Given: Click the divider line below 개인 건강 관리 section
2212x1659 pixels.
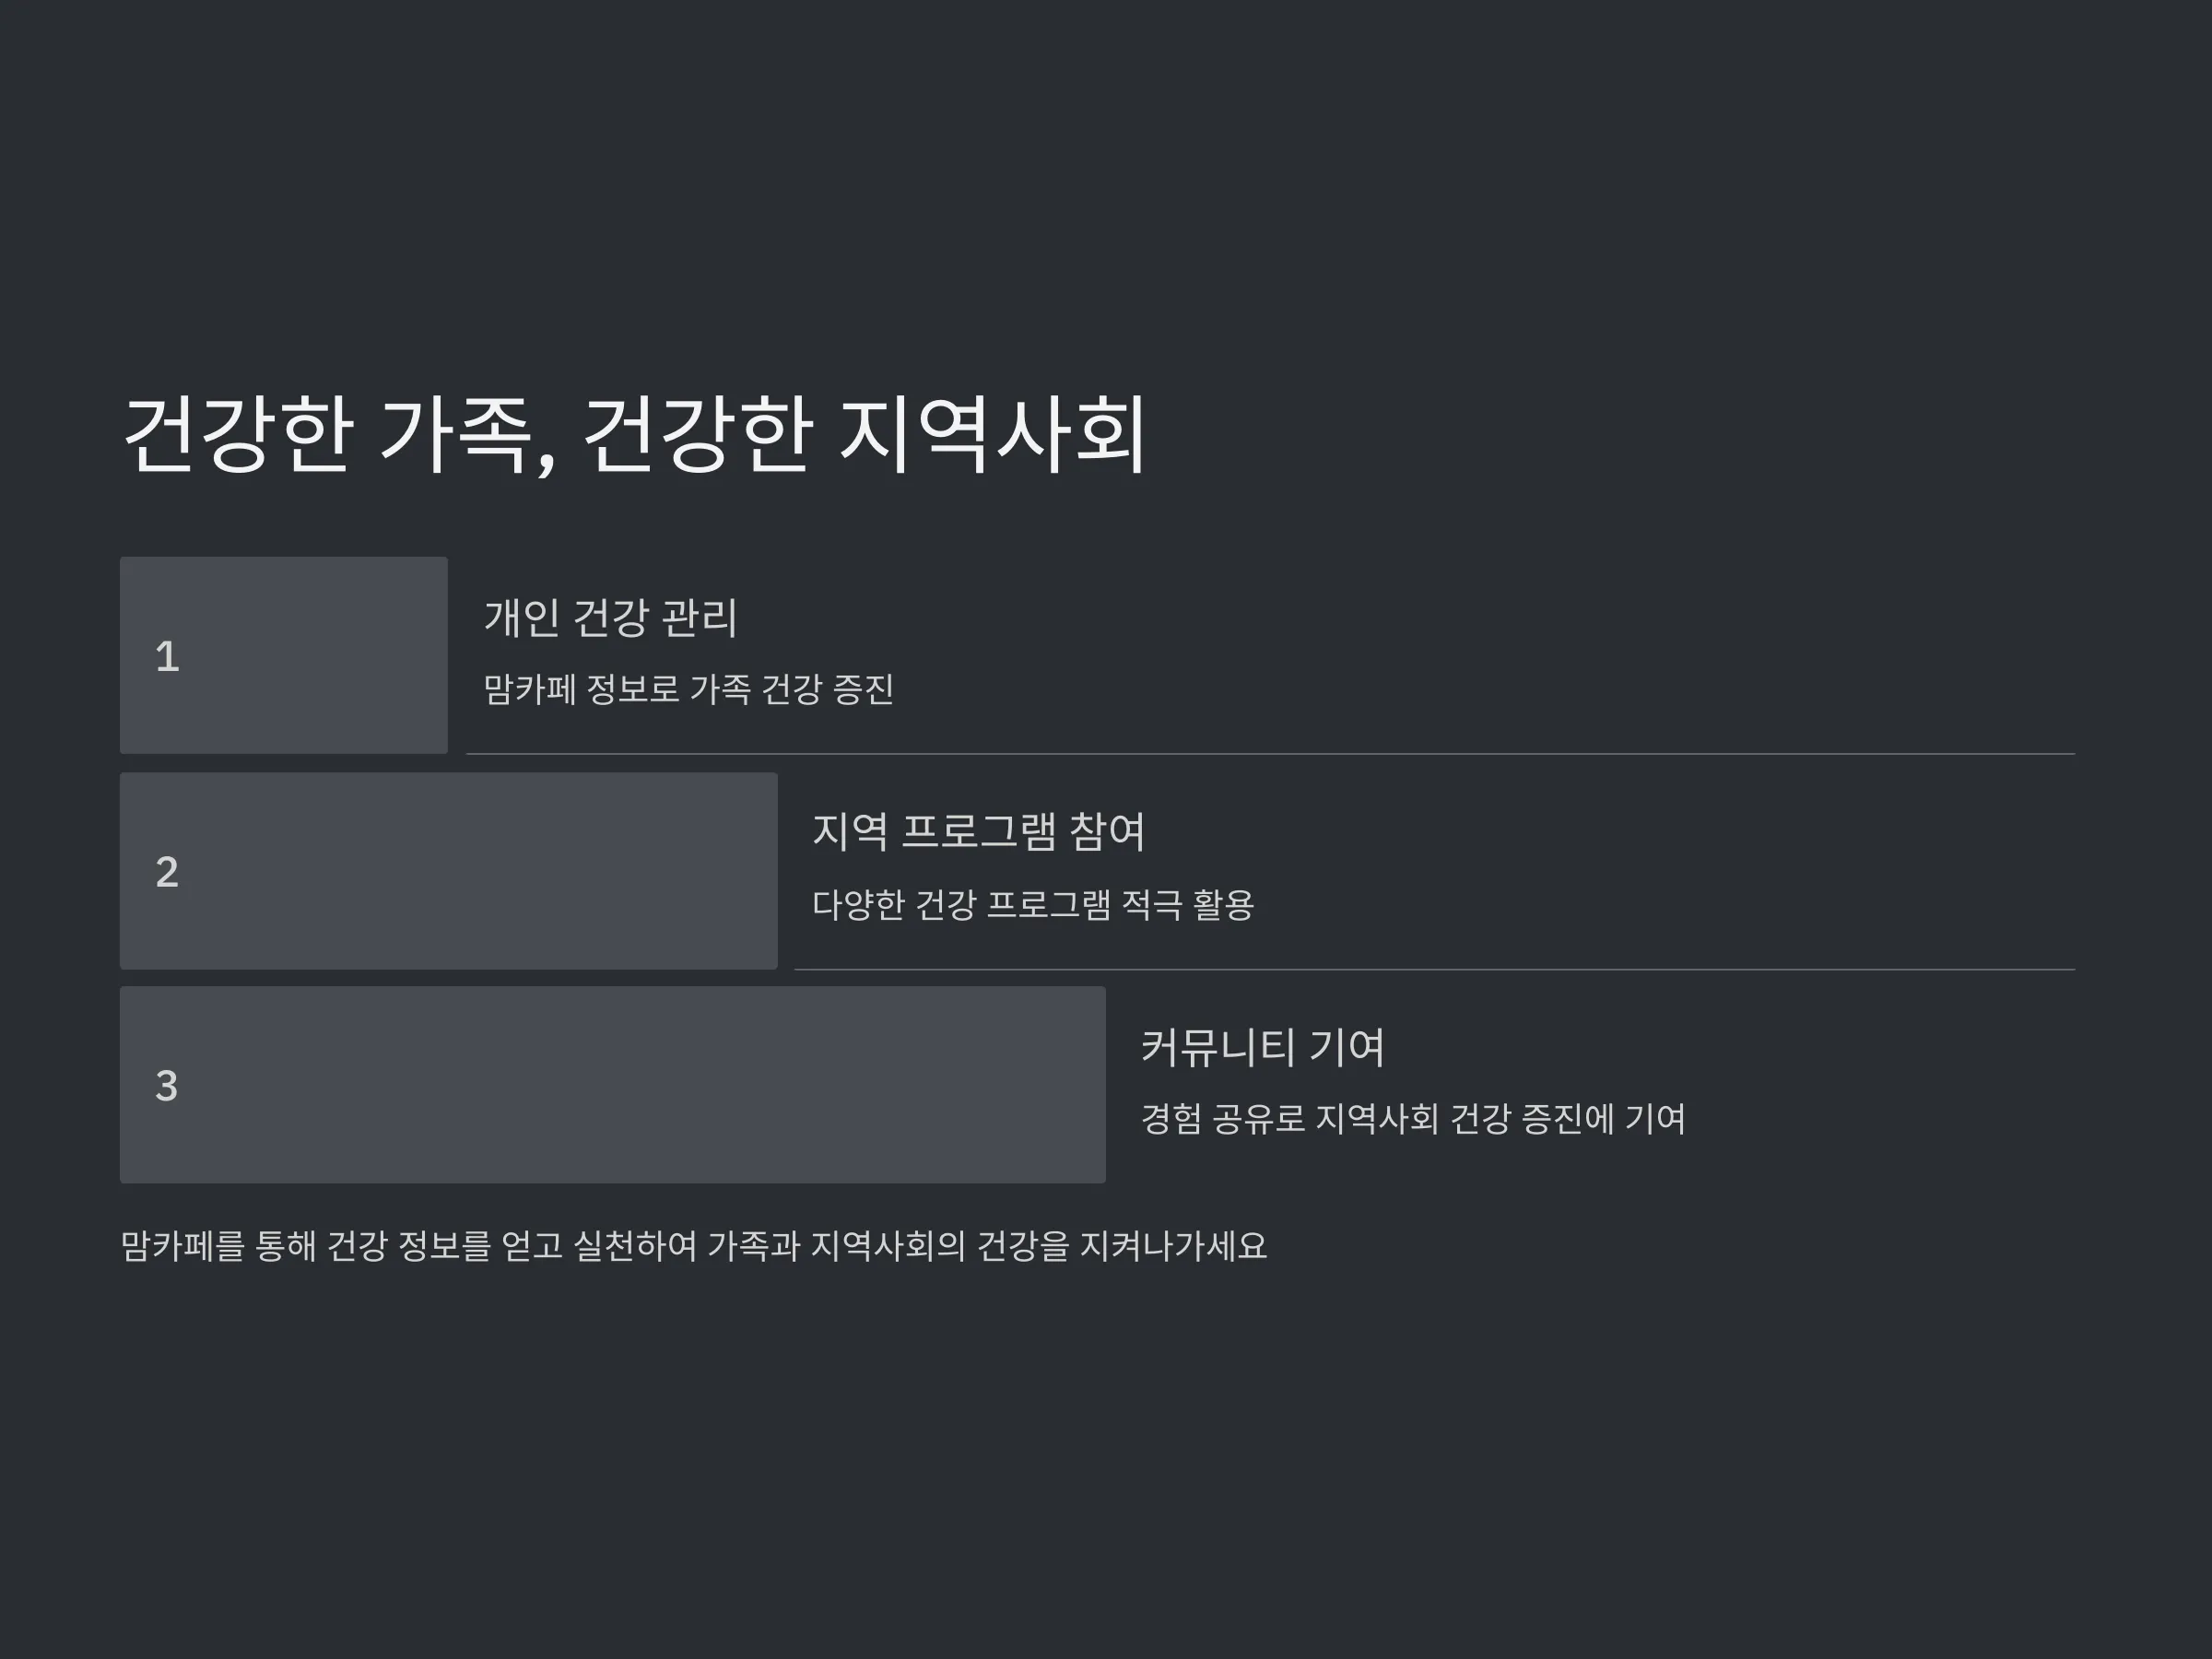Looking at the screenshot, I should click(x=1271, y=754).
